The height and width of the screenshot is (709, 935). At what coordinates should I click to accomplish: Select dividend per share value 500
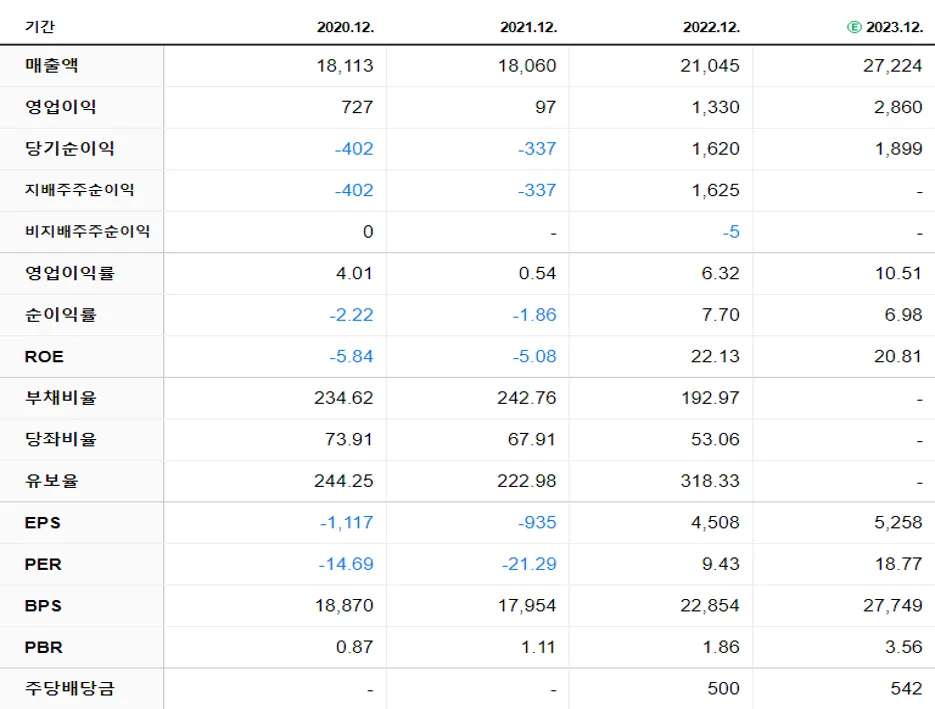723,689
